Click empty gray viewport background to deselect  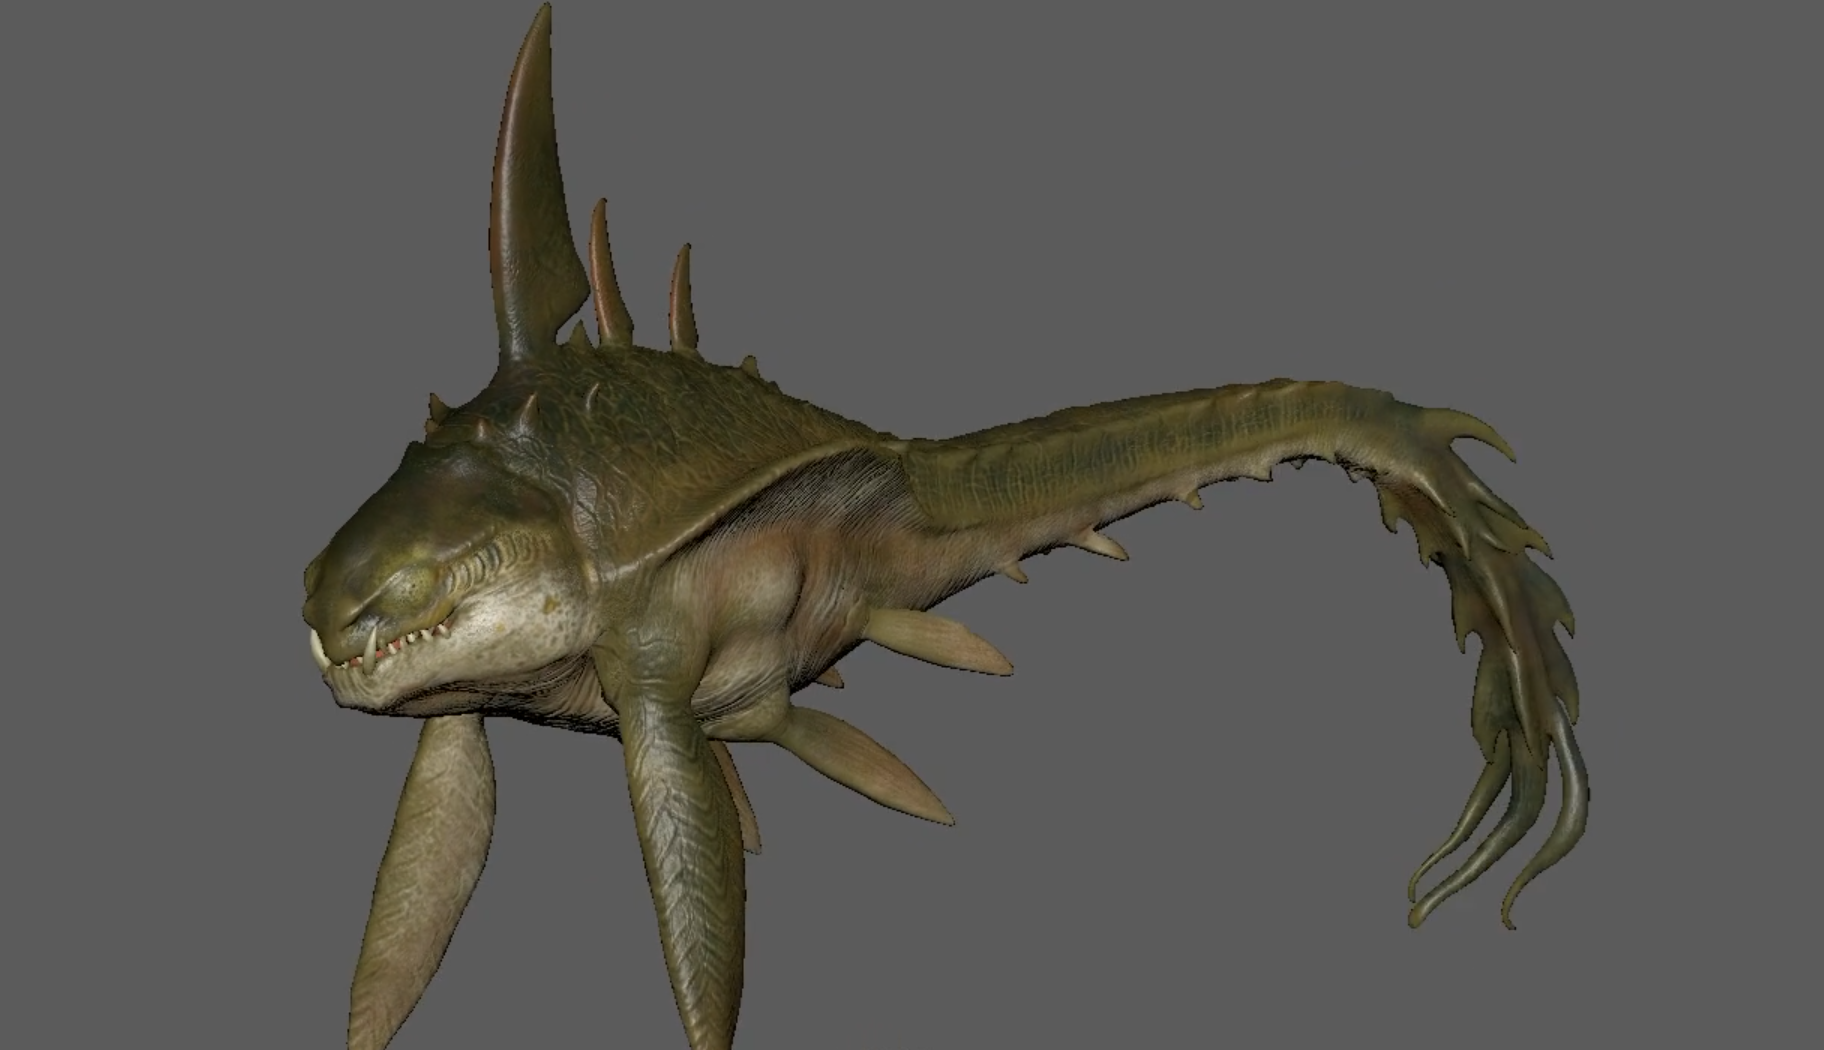click(1200, 200)
